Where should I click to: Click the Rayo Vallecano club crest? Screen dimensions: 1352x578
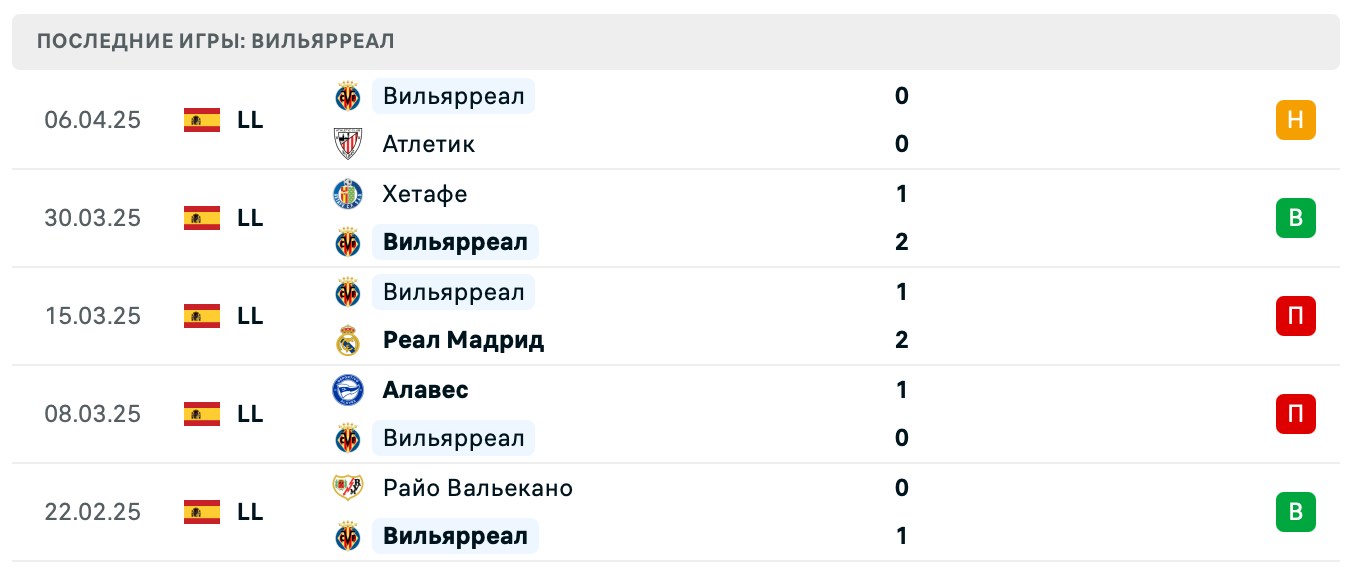(x=347, y=488)
